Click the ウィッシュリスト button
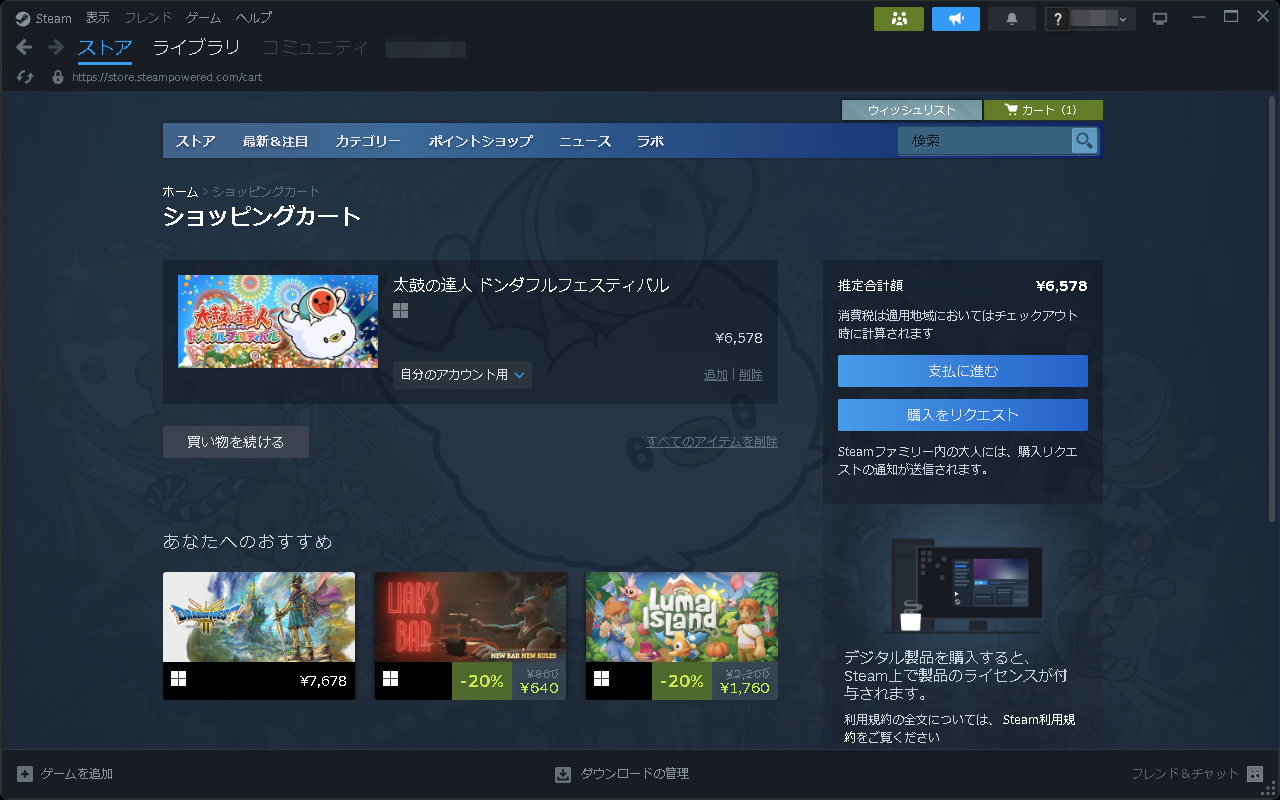1280x800 pixels. click(911, 109)
